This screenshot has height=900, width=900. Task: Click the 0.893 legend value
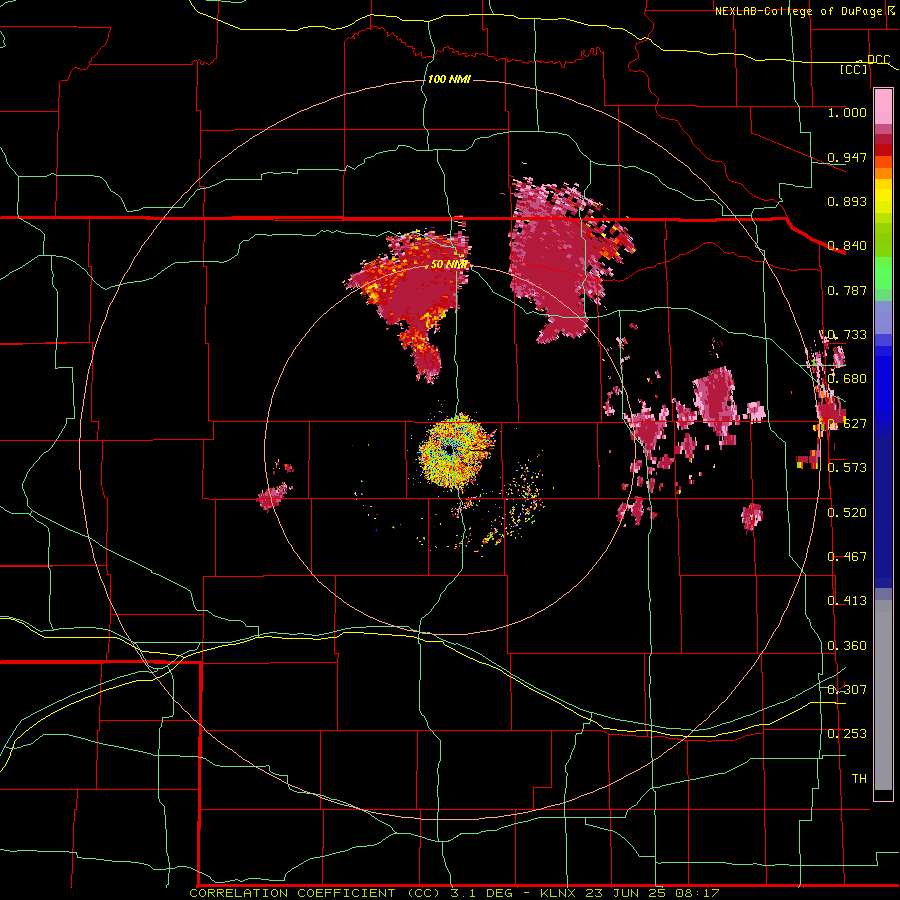pos(847,201)
